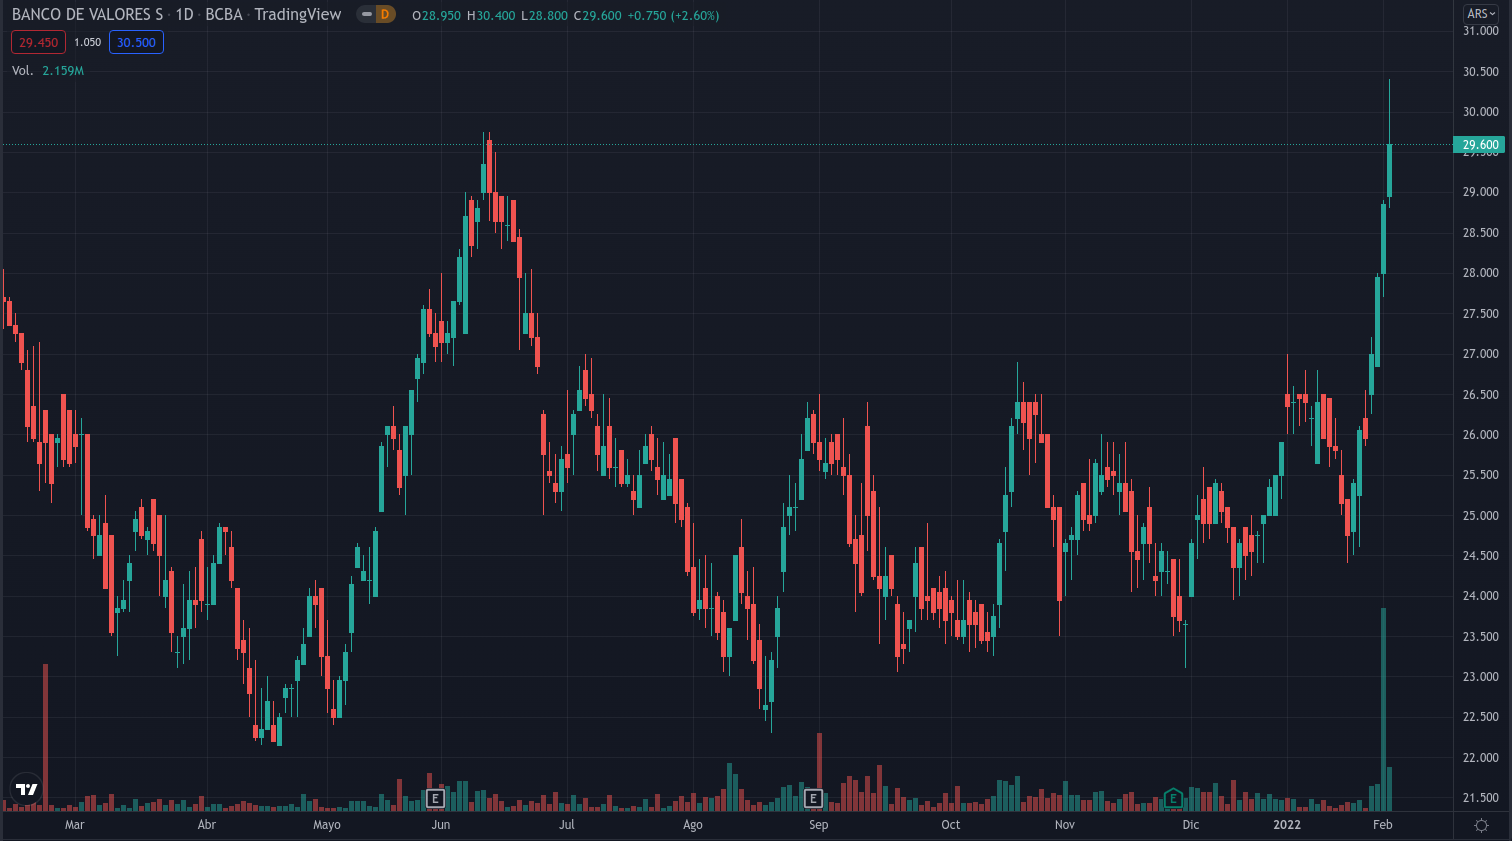Click the Nov label on time axis
Image resolution: width=1512 pixels, height=841 pixels.
1065,825
